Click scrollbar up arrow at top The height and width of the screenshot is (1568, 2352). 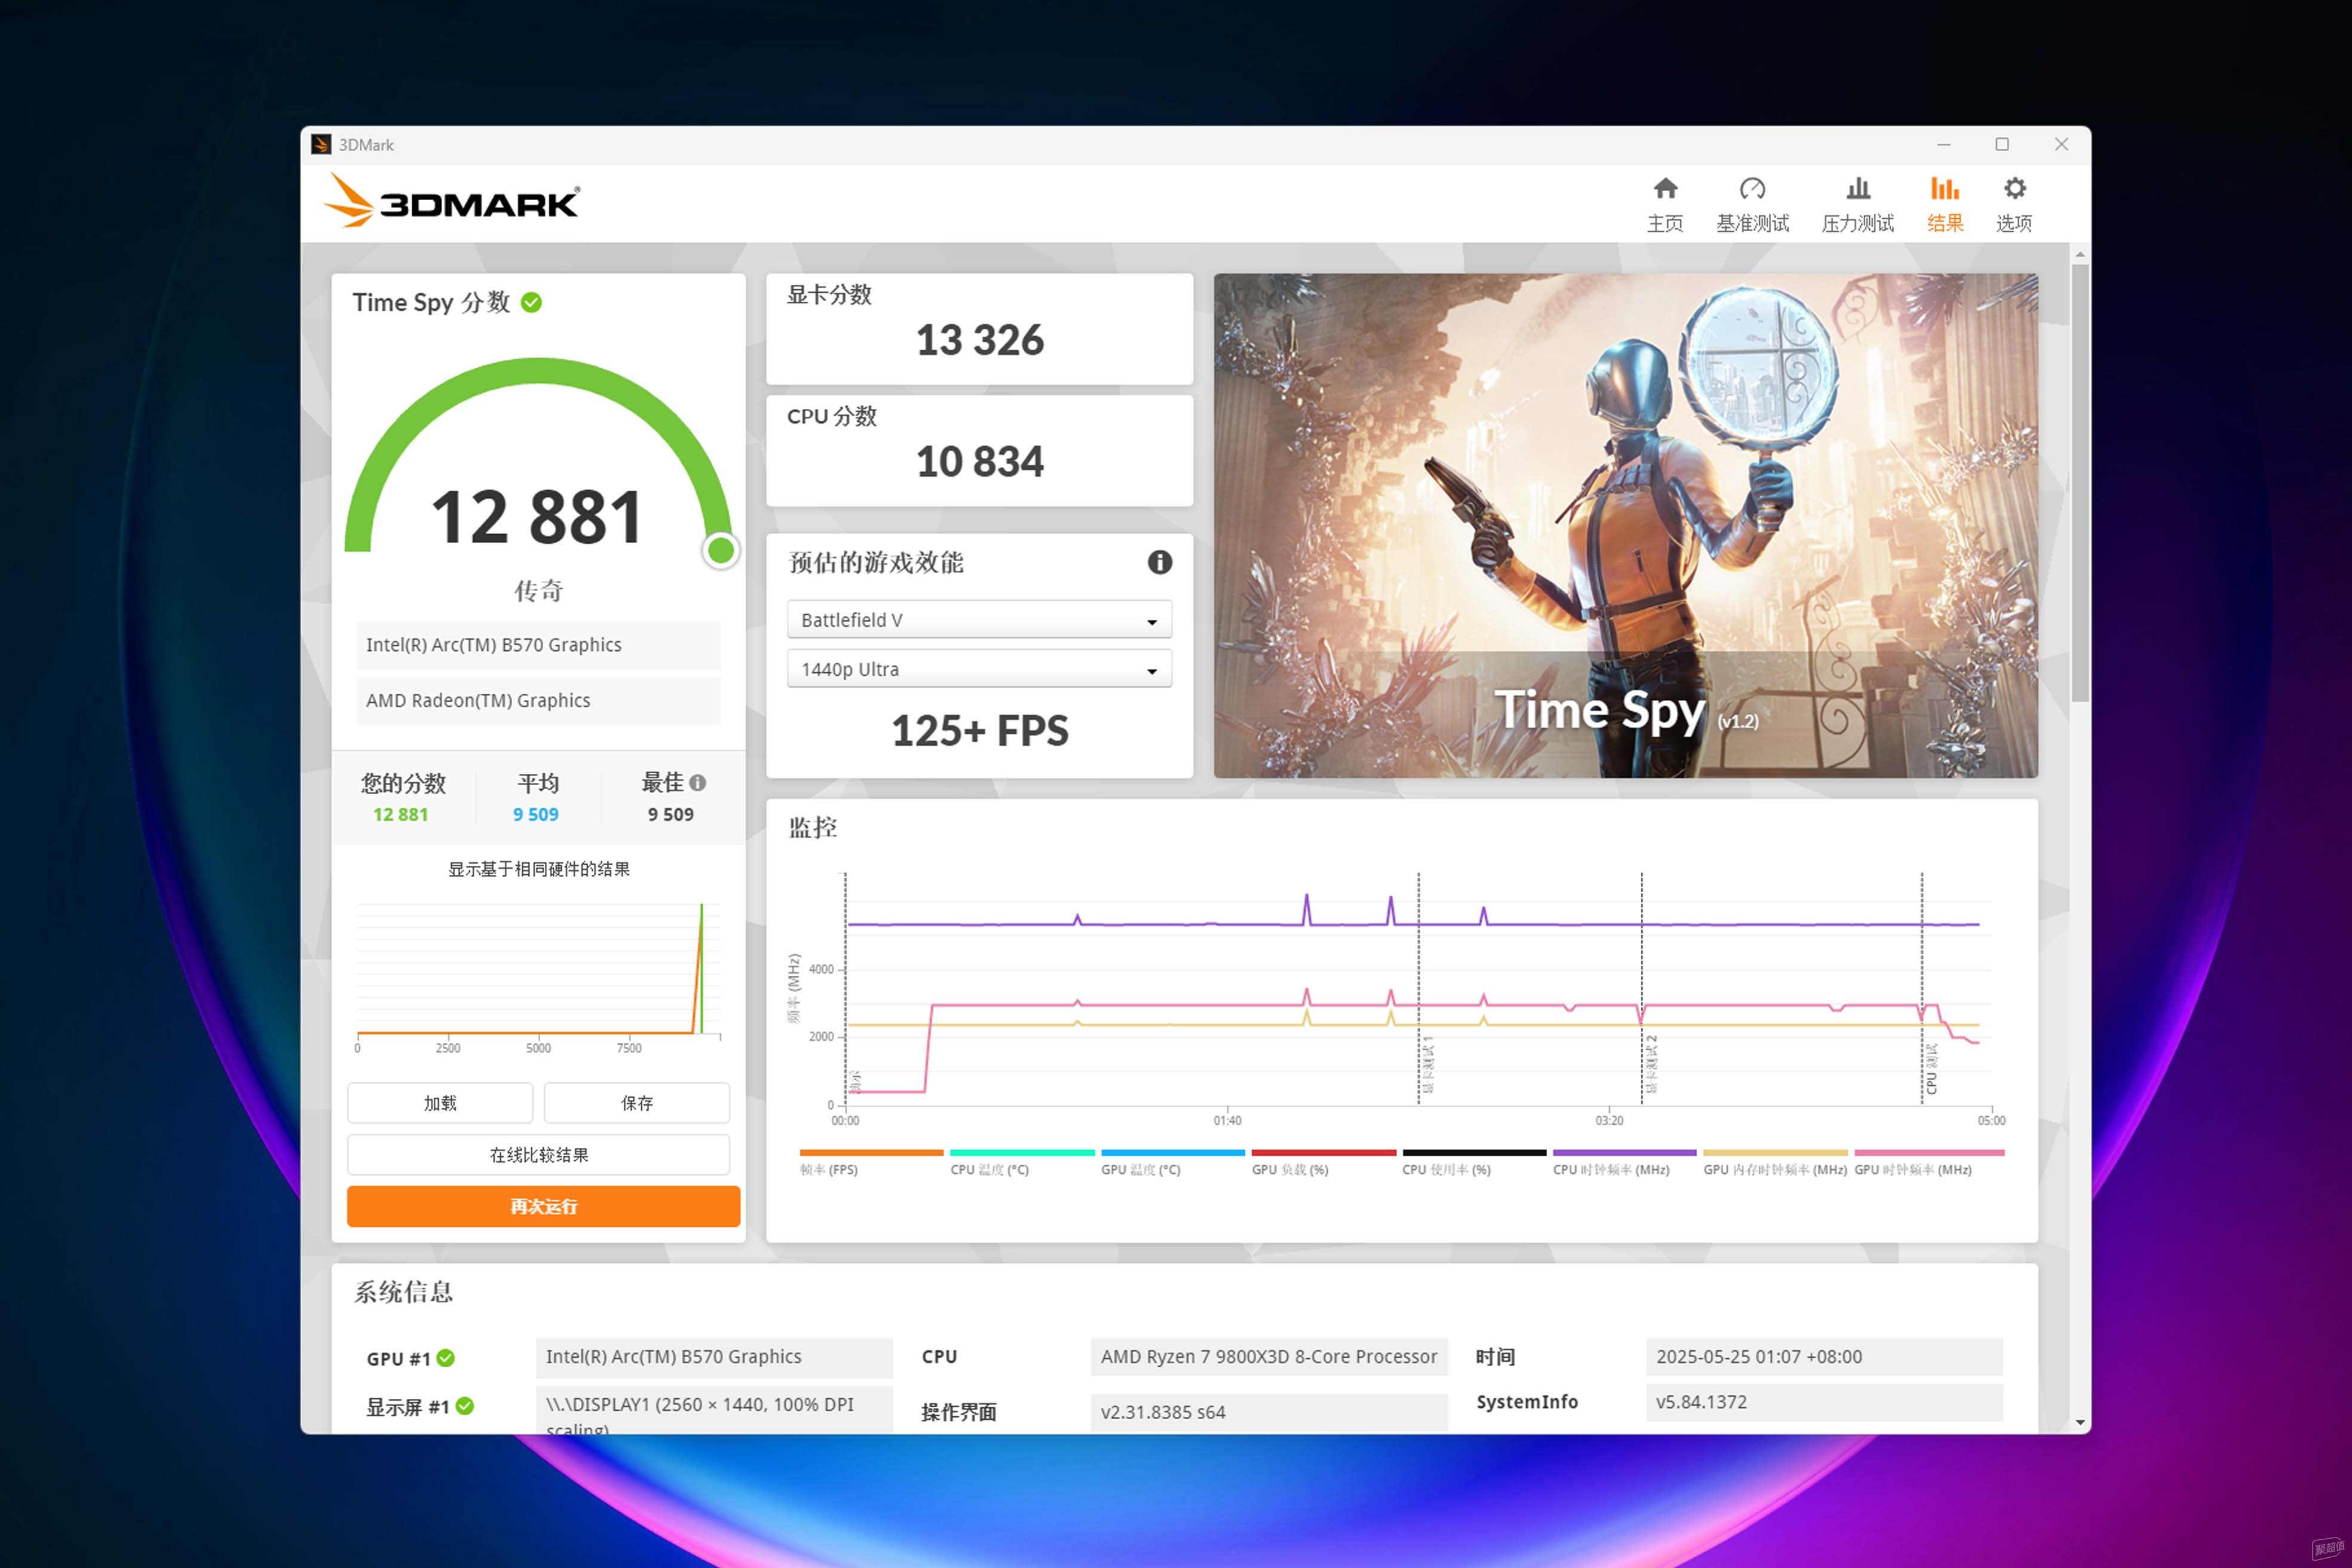pos(2080,255)
